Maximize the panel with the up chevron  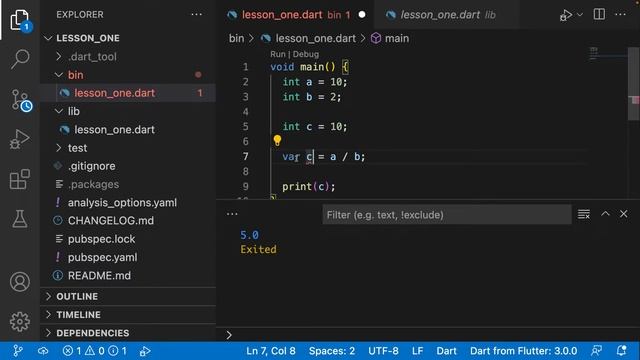(x=605, y=213)
